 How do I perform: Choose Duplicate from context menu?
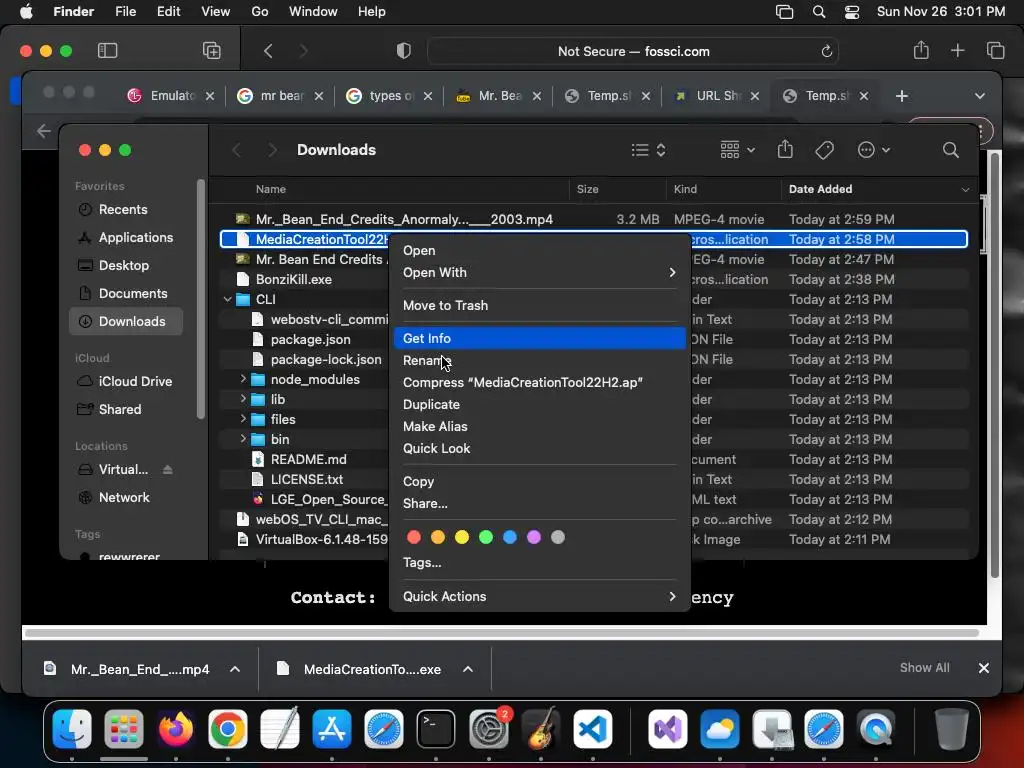[x=539, y=404]
